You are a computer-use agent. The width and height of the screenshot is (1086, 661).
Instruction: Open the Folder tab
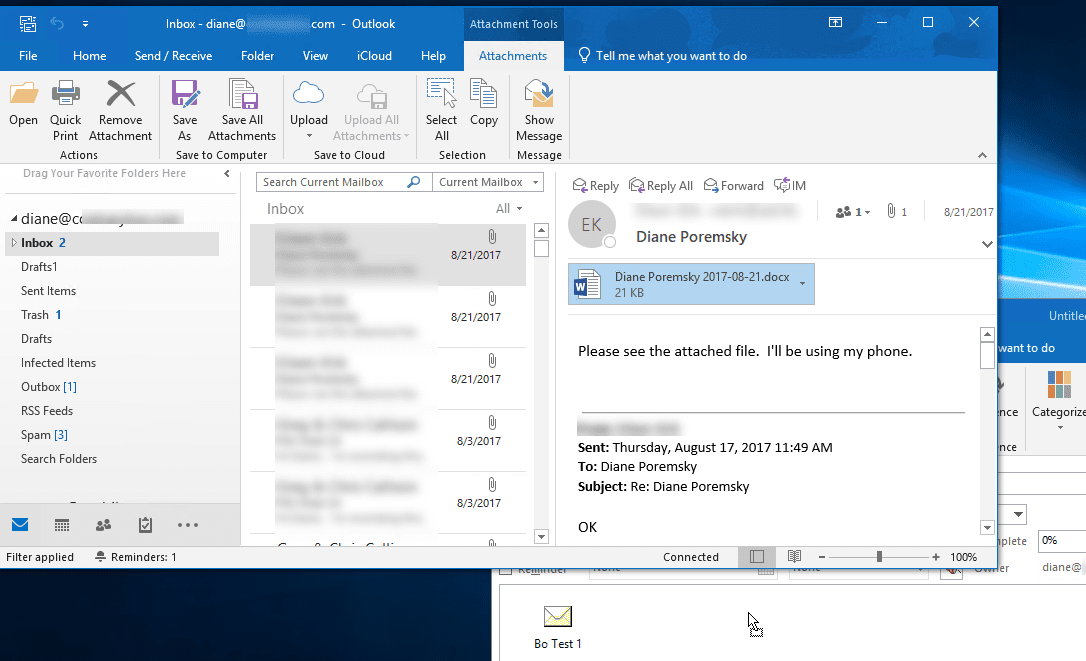tap(258, 56)
